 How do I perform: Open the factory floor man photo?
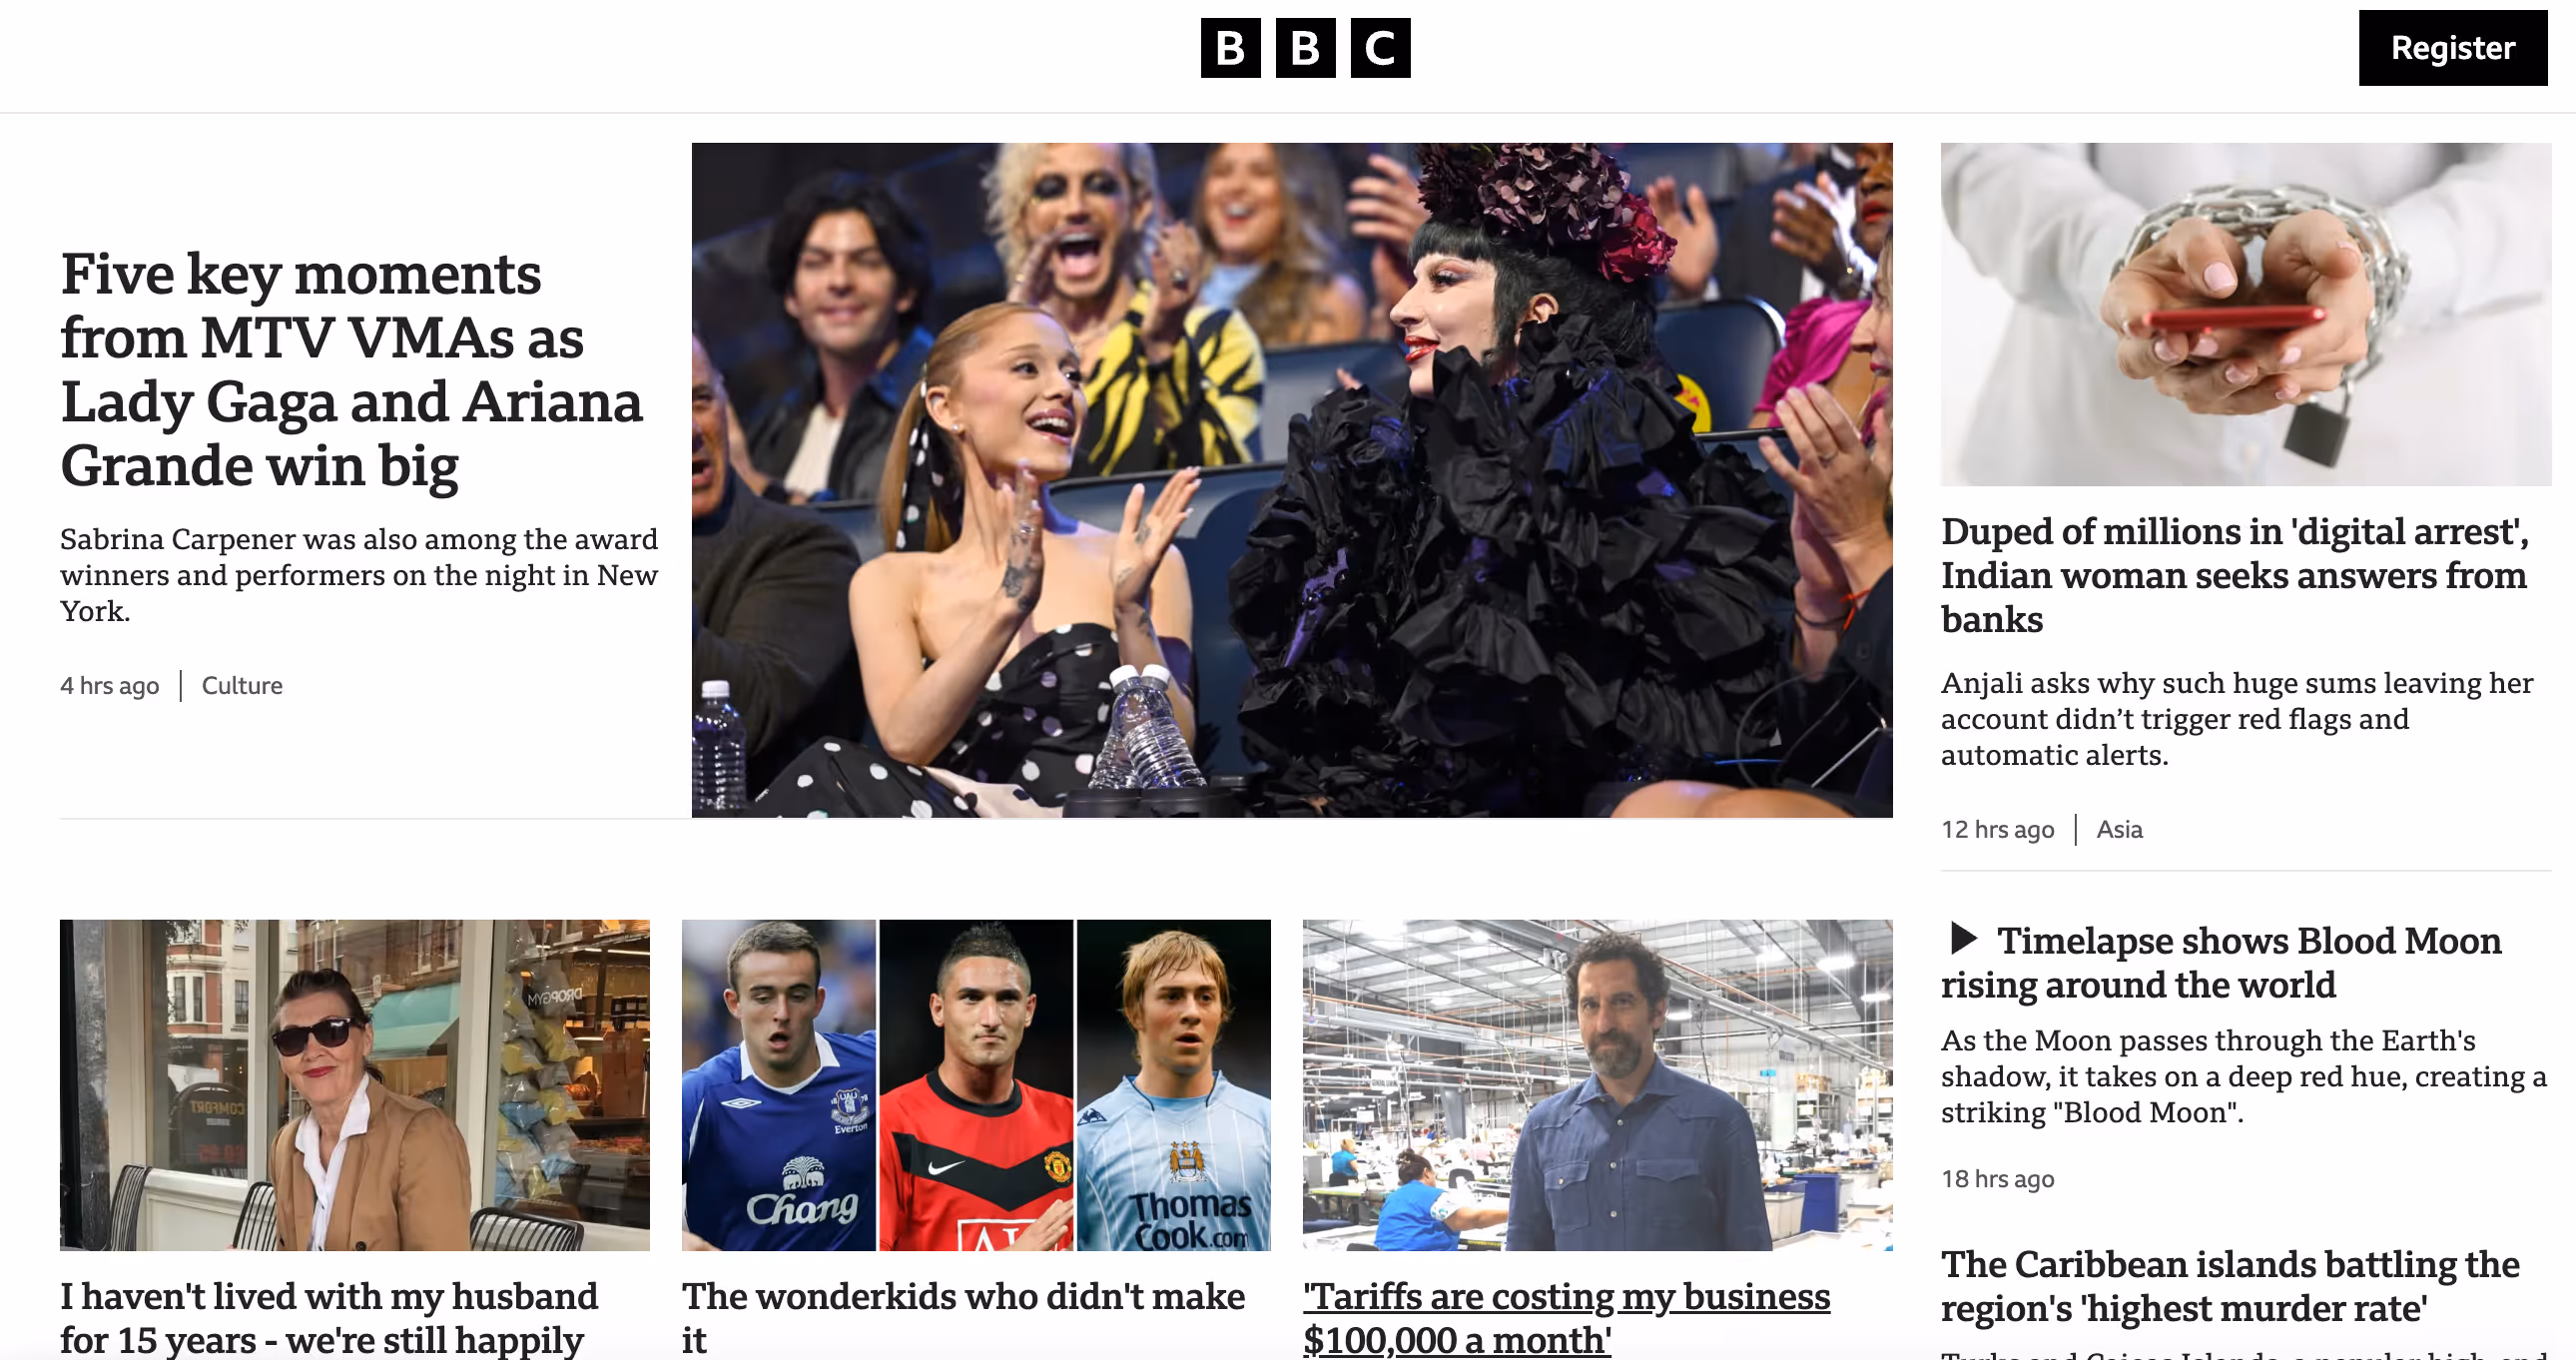point(1597,1085)
